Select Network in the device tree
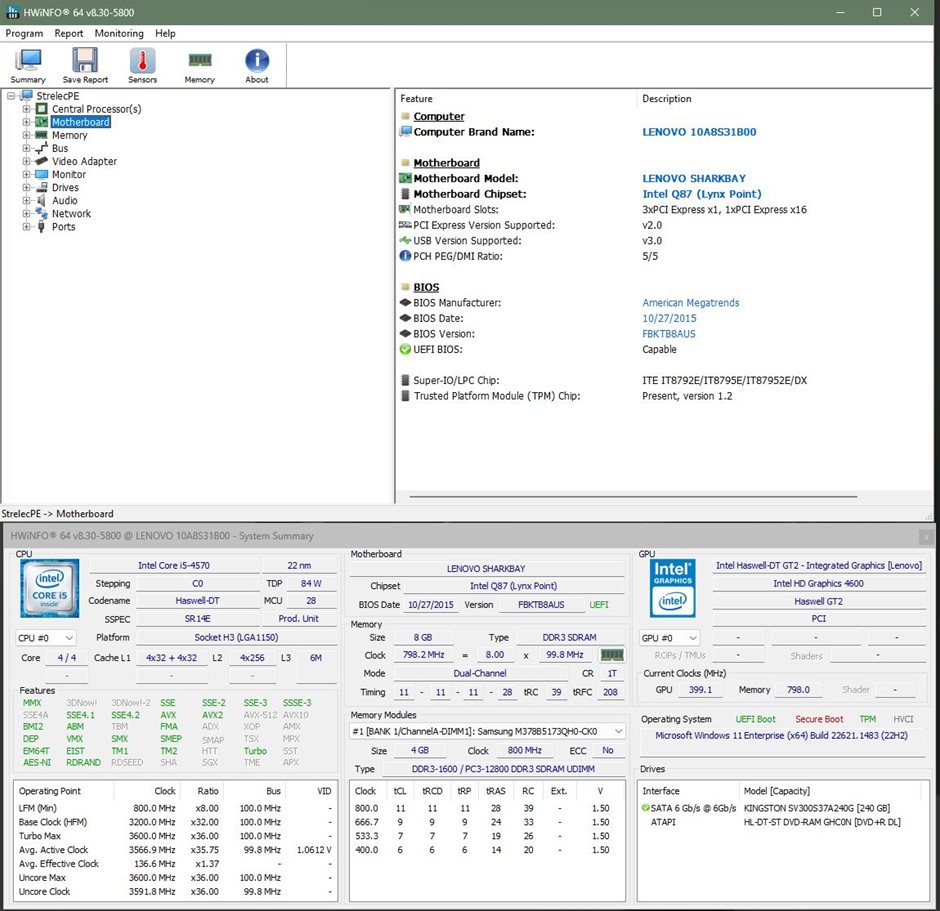Viewport: 940px width, 911px height. click(x=71, y=214)
